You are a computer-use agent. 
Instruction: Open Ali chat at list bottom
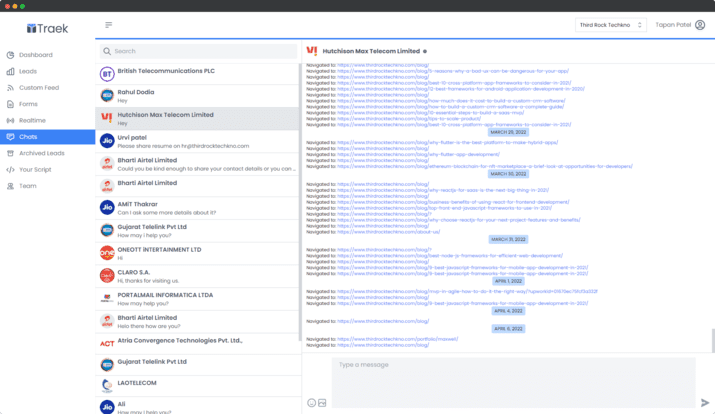click(x=197, y=406)
